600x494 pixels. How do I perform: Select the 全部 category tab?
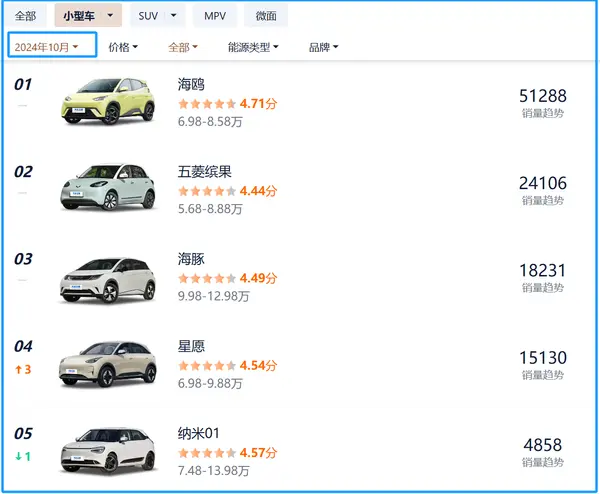coord(25,16)
